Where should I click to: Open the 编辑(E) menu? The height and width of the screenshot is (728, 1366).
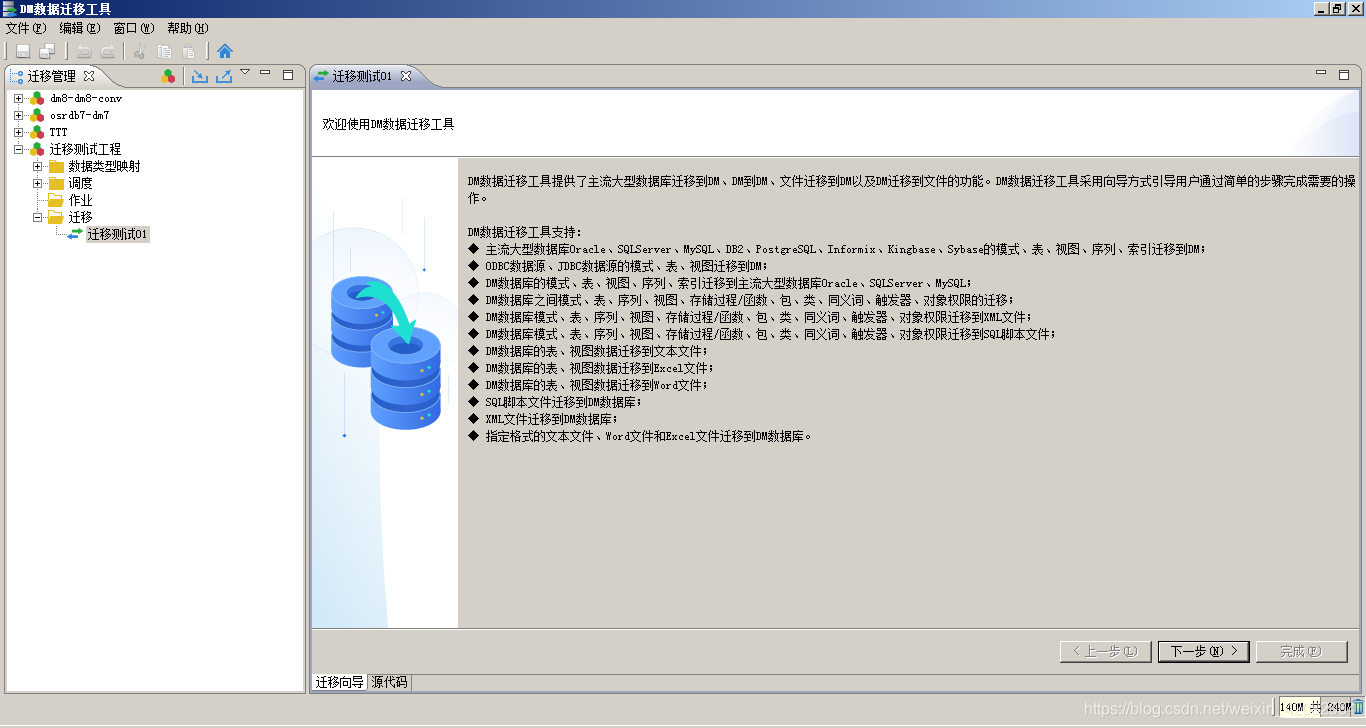pyautogui.click(x=80, y=28)
